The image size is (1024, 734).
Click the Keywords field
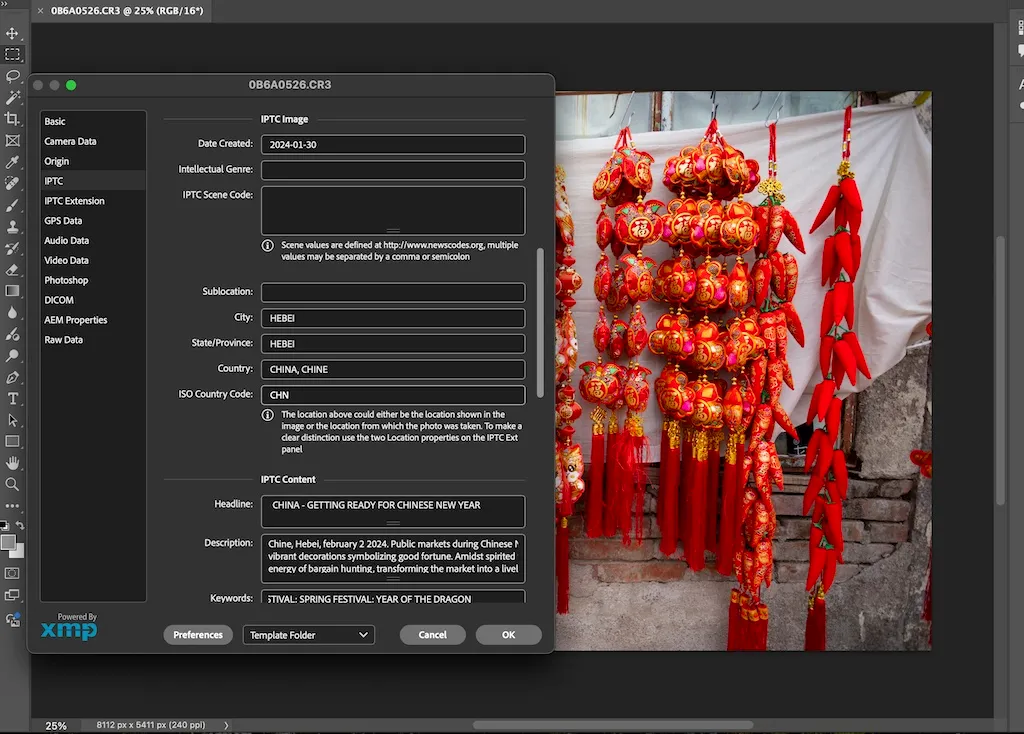(x=393, y=597)
